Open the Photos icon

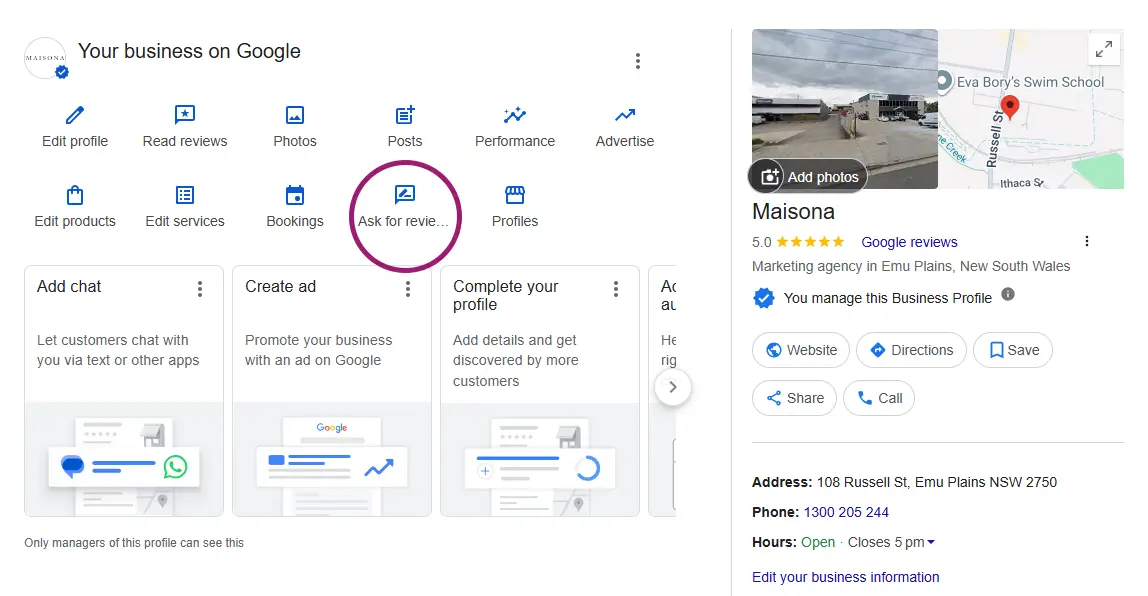click(294, 115)
